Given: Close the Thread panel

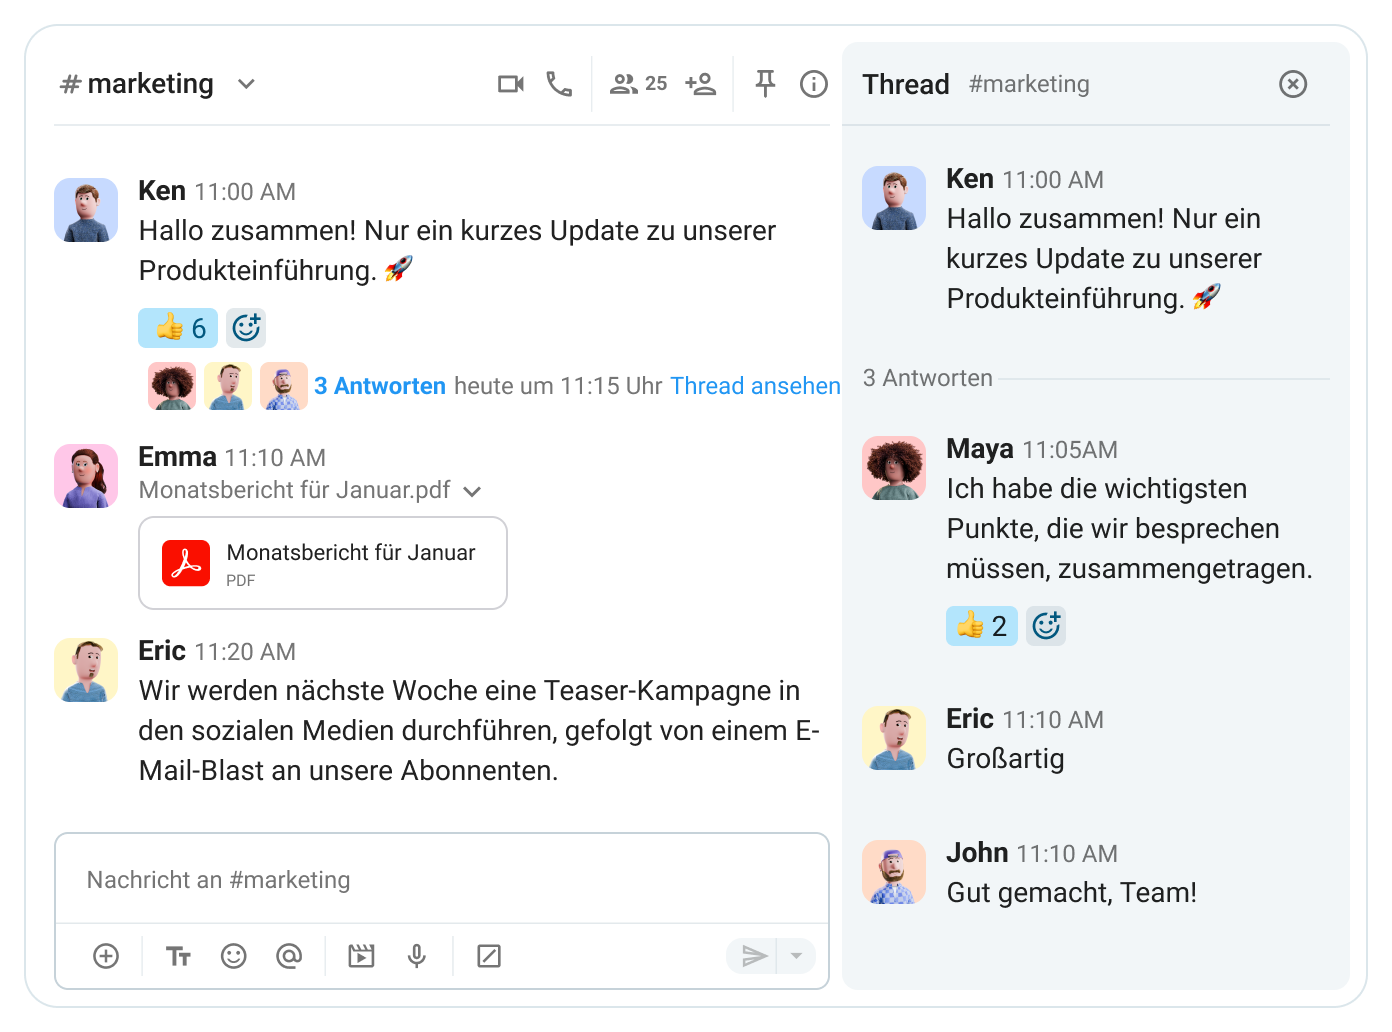Looking at the screenshot, I should 1293,84.
